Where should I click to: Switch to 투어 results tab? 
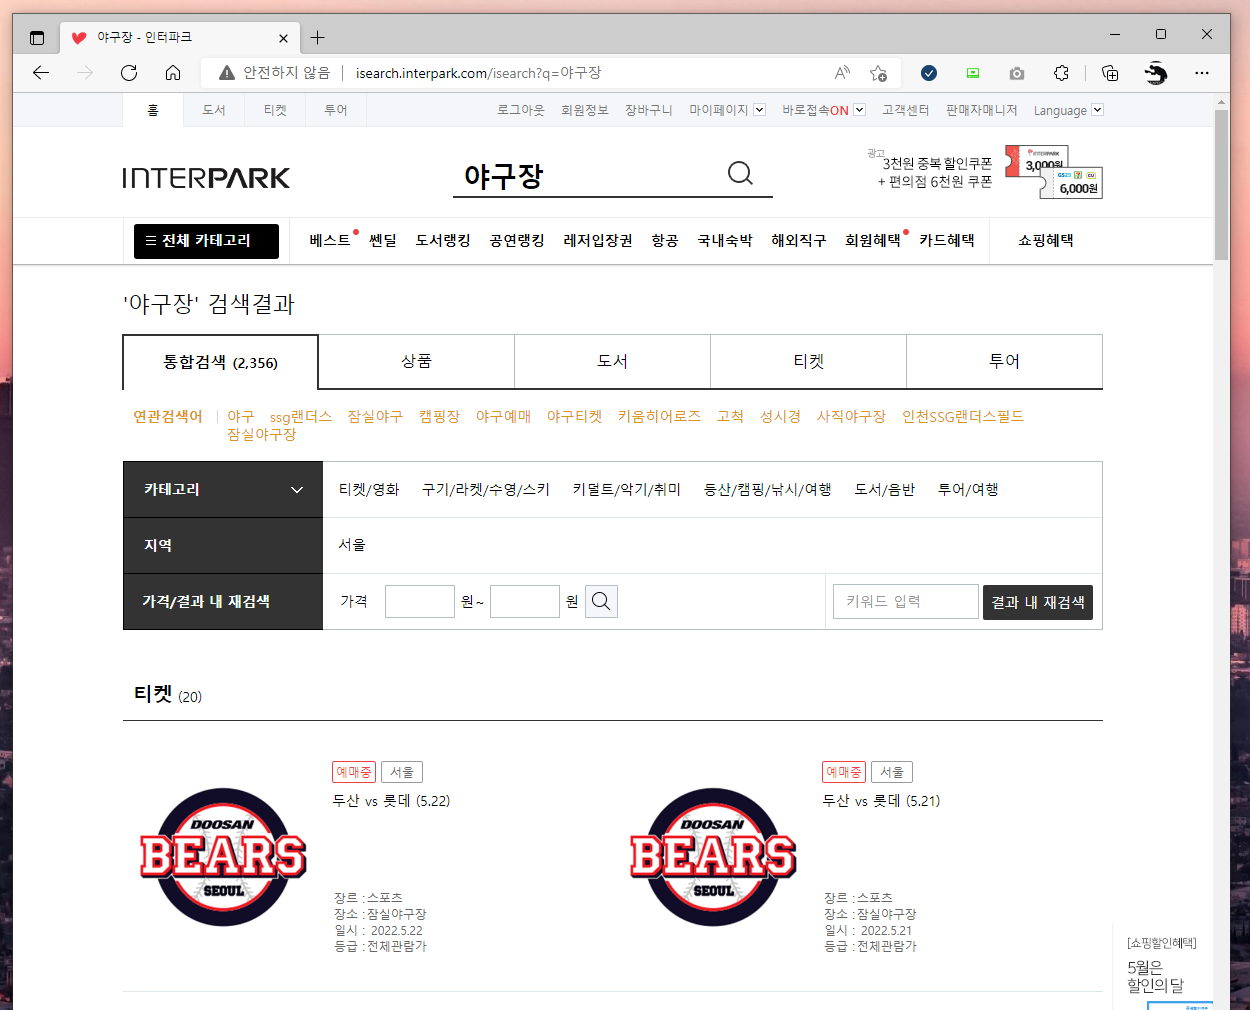tap(1004, 361)
